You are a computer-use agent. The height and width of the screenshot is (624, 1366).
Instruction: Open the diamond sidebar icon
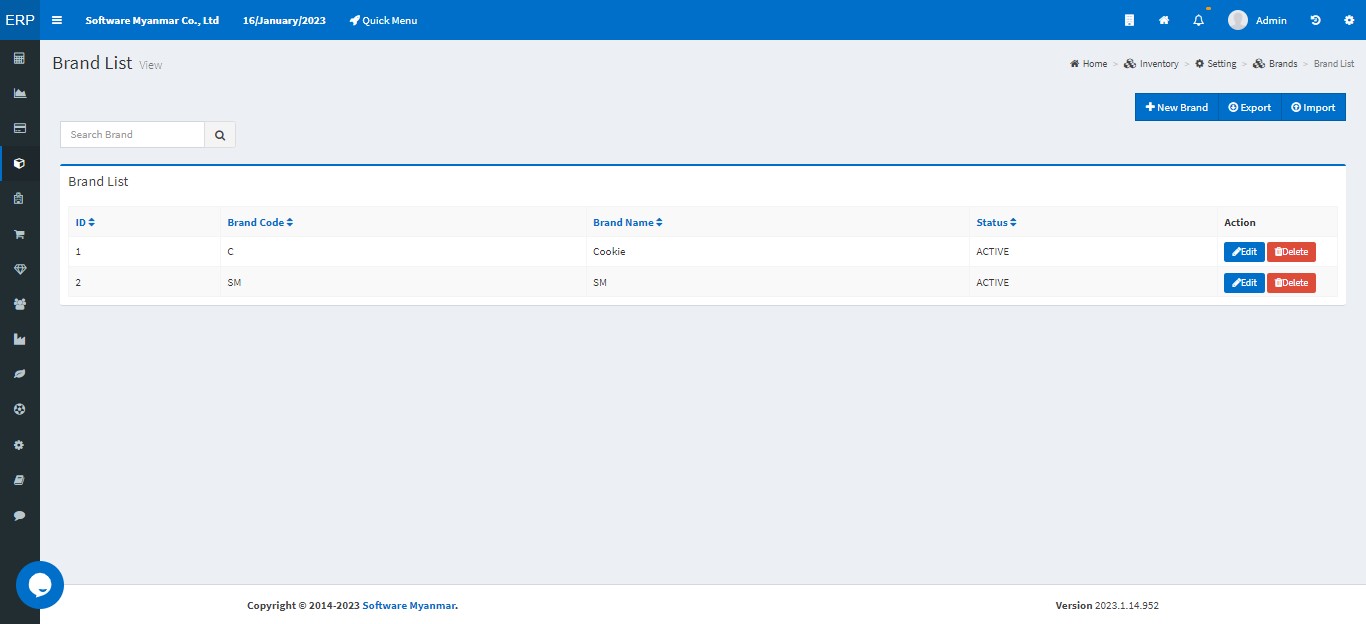click(x=19, y=269)
